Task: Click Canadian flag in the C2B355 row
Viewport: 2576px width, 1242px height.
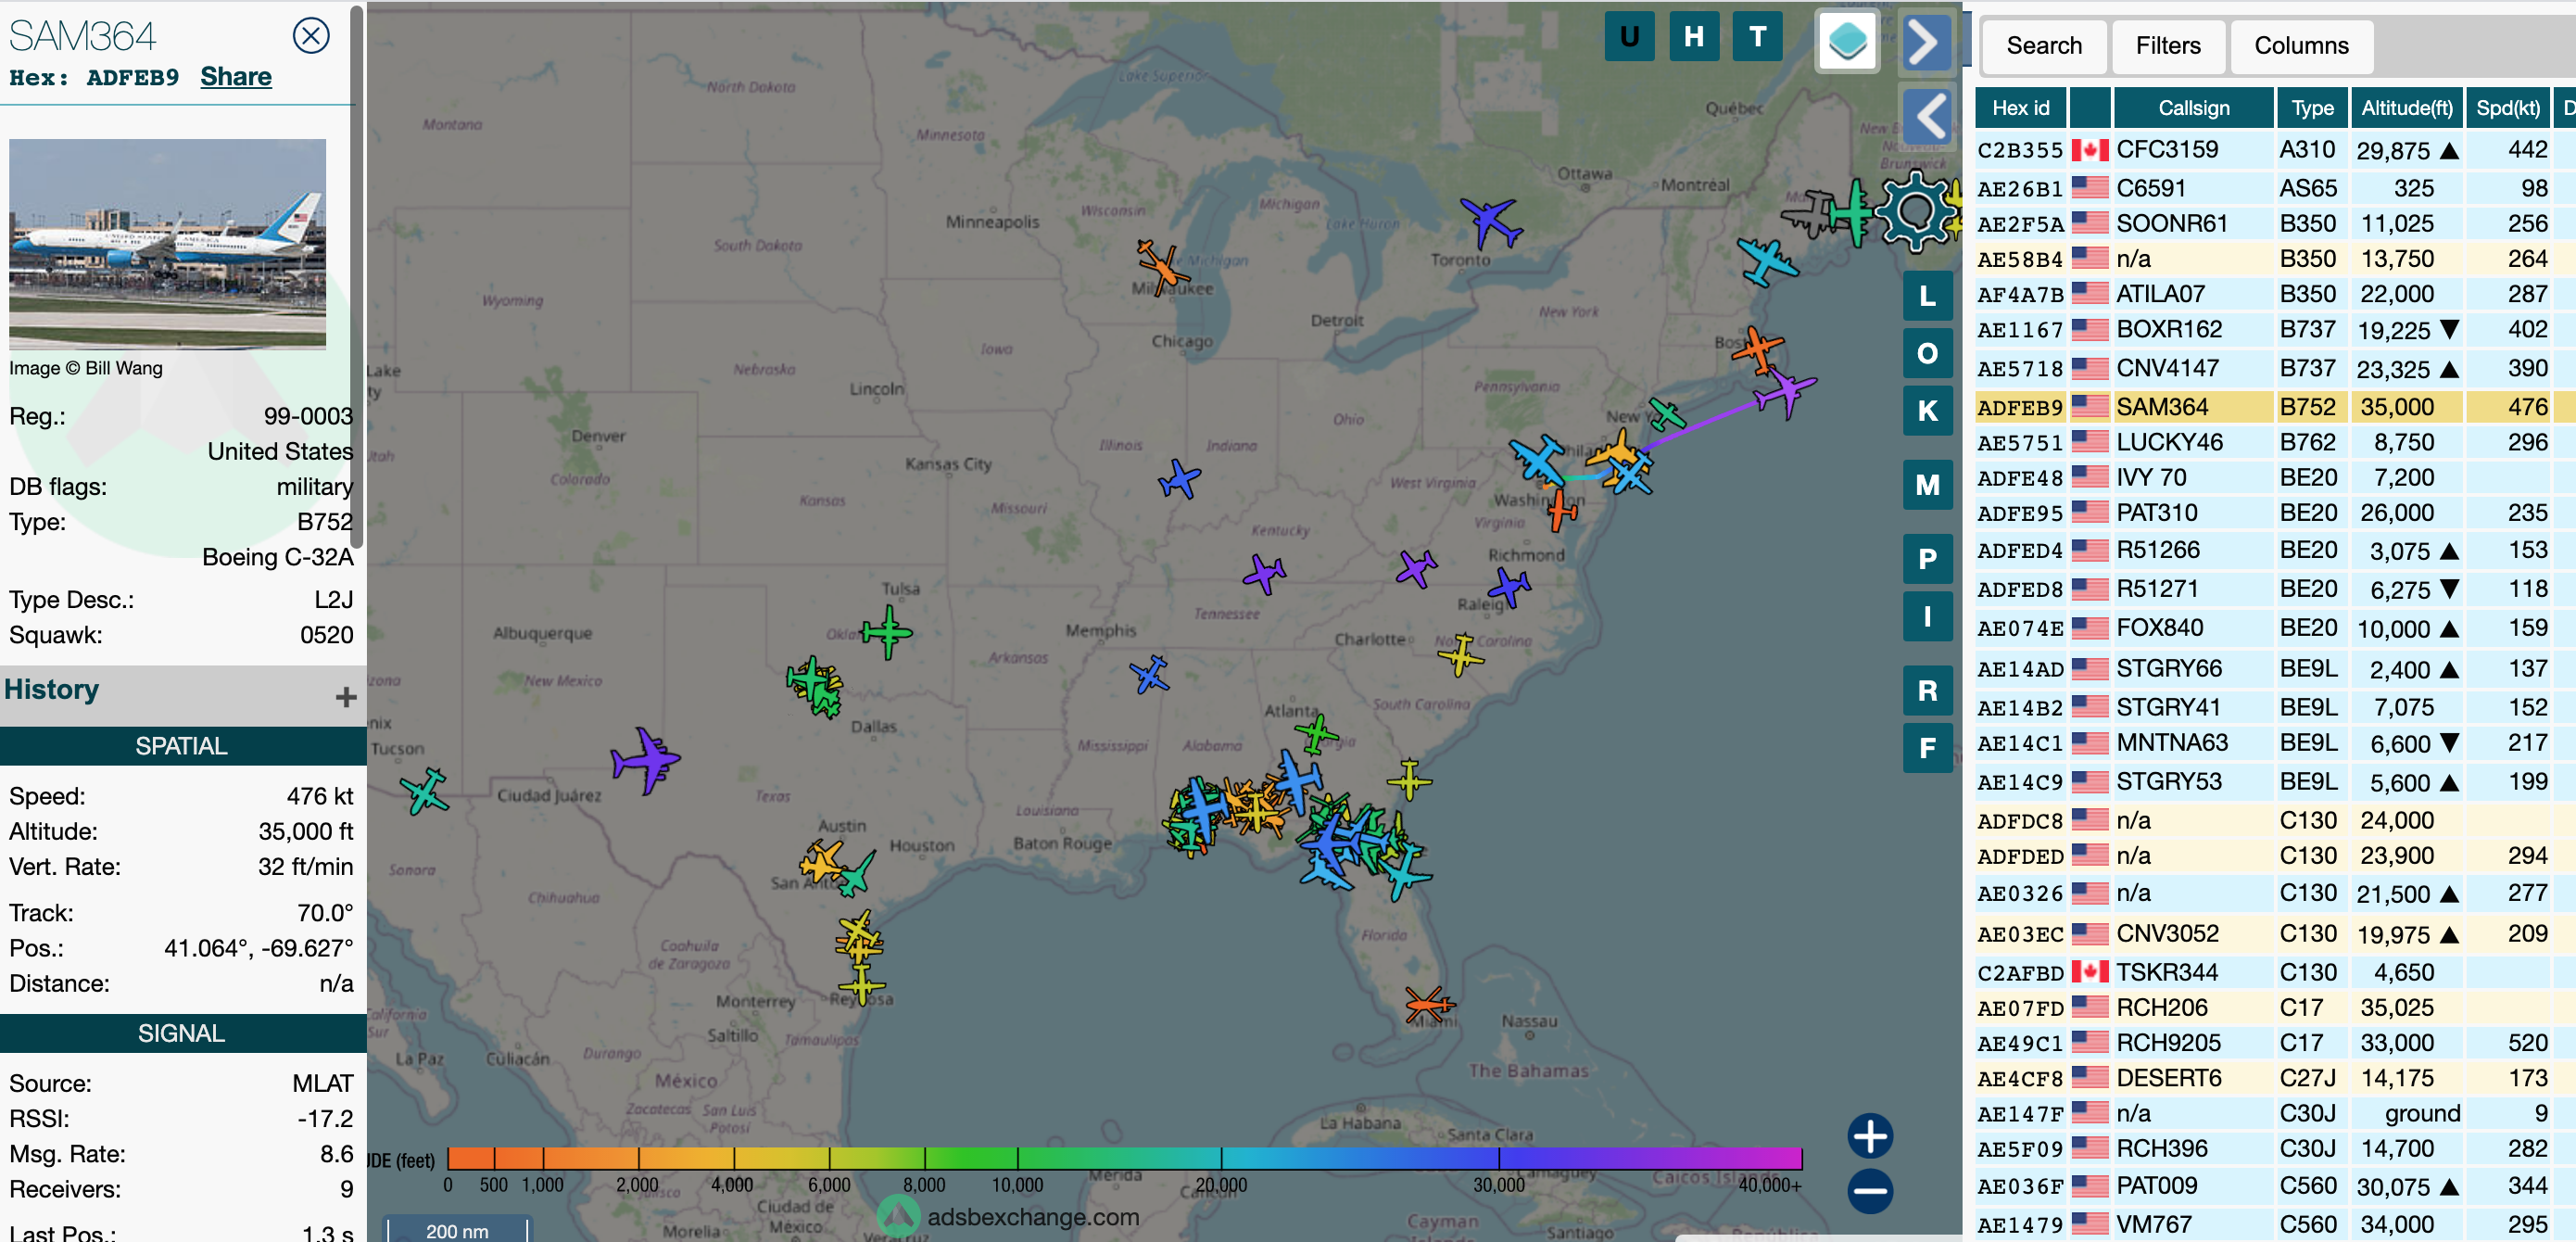Action: click(x=2089, y=150)
